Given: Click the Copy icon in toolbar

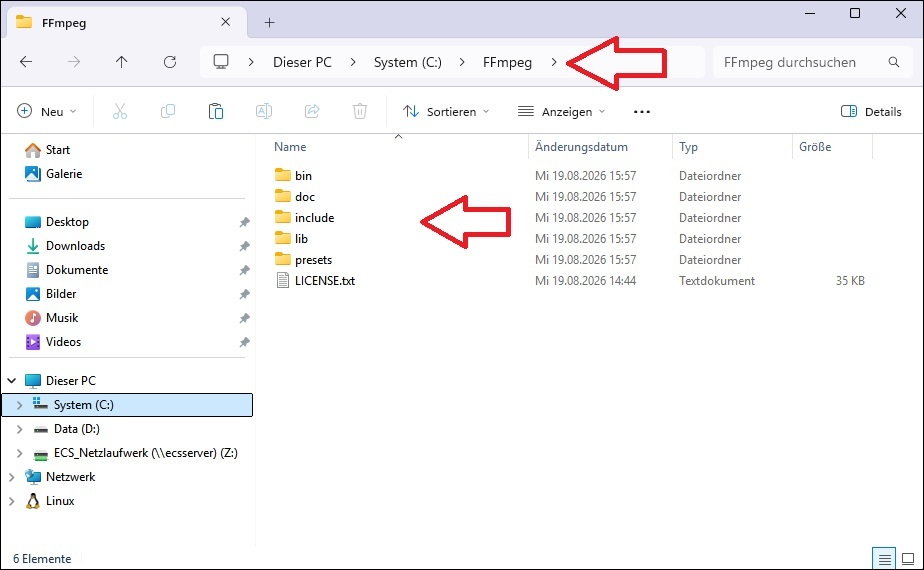Looking at the screenshot, I should [x=168, y=111].
